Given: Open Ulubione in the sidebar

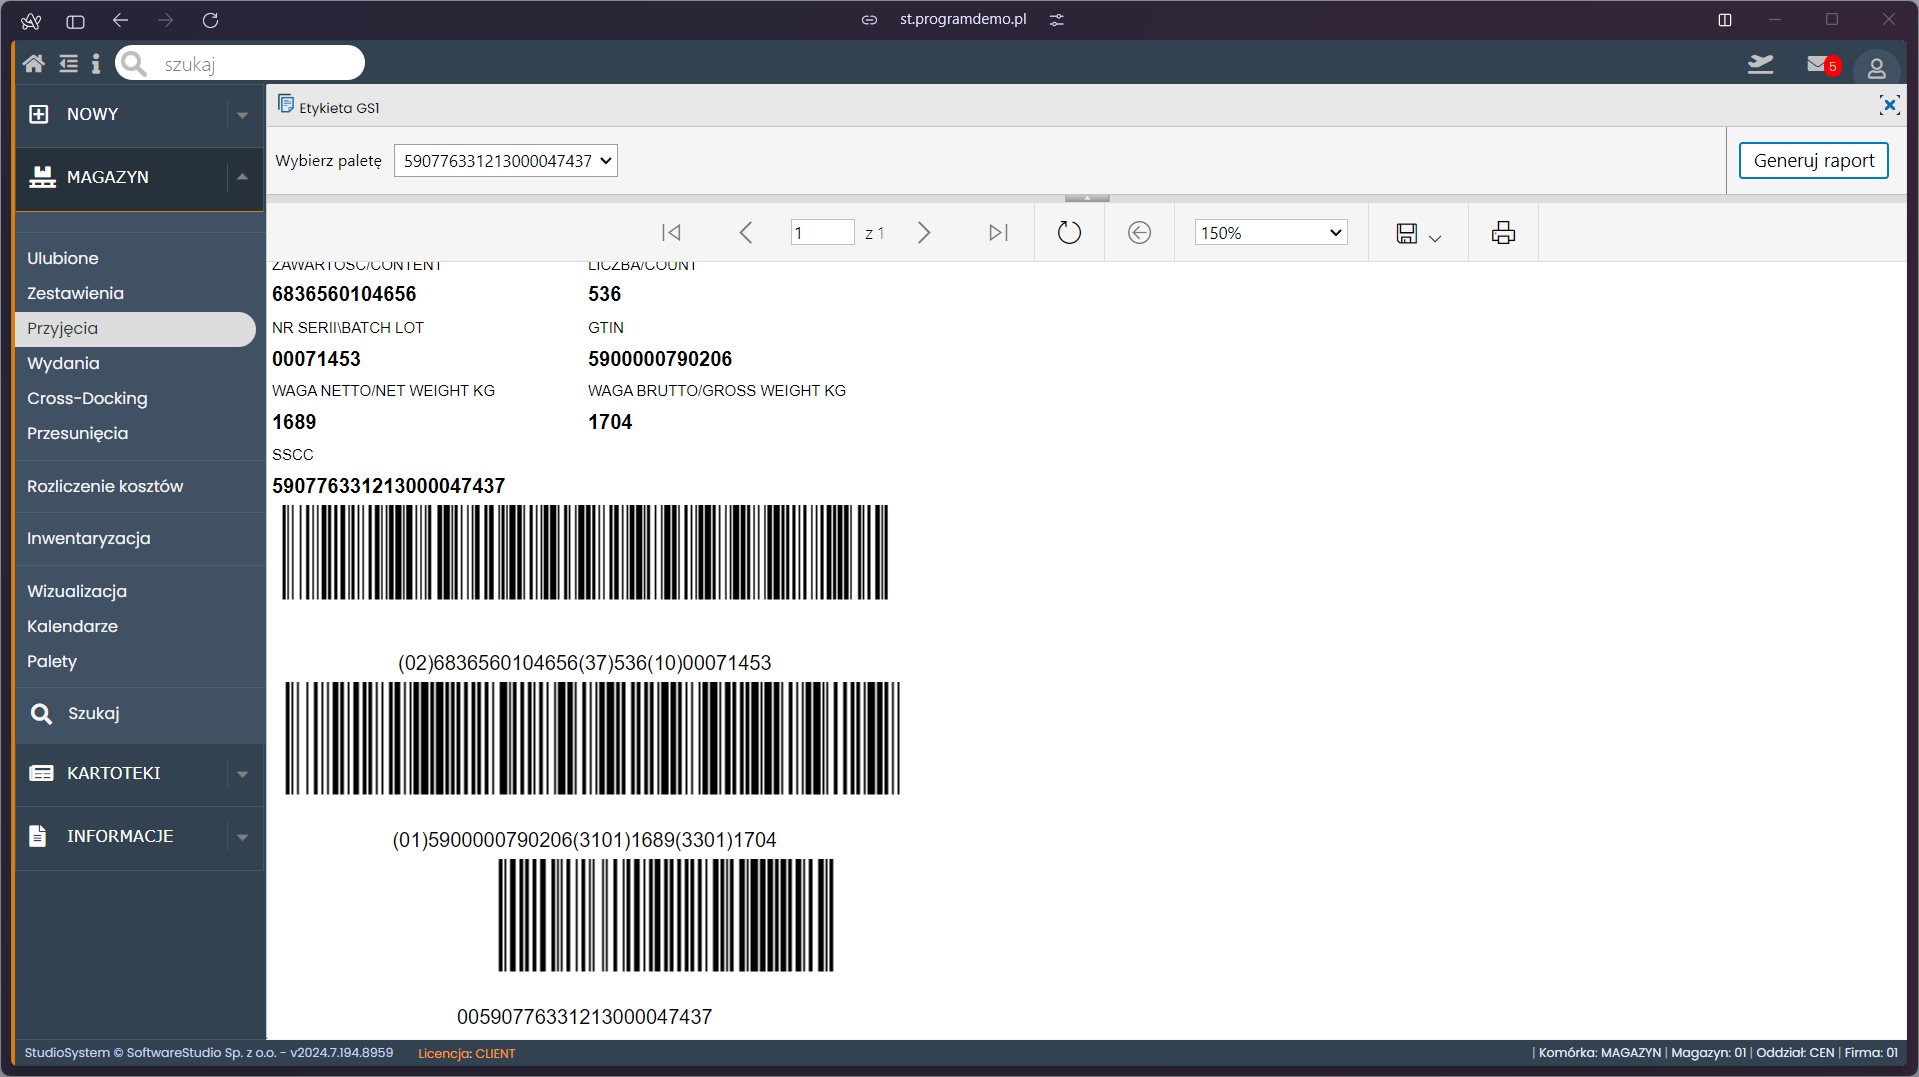Looking at the screenshot, I should point(63,258).
